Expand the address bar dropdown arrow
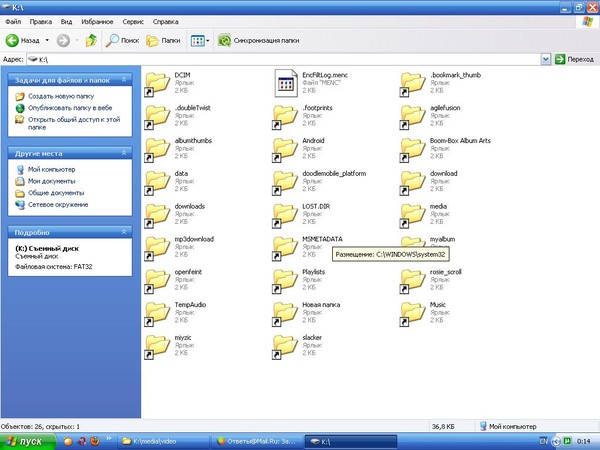Viewport: 600px width, 450px height. coord(545,59)
